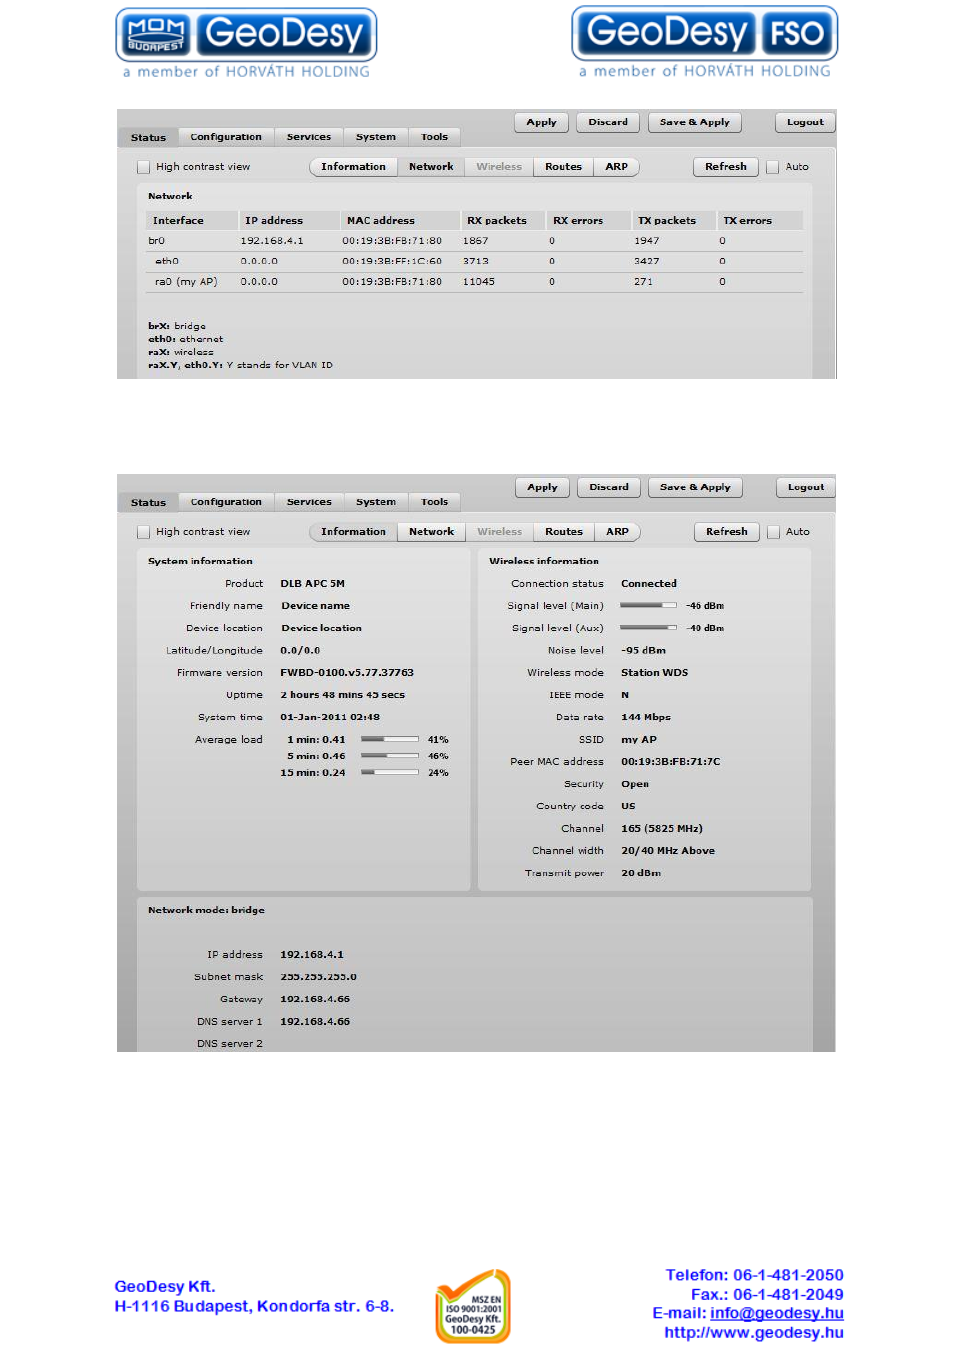Open System tab on the System information panel

tap(375, 502)
